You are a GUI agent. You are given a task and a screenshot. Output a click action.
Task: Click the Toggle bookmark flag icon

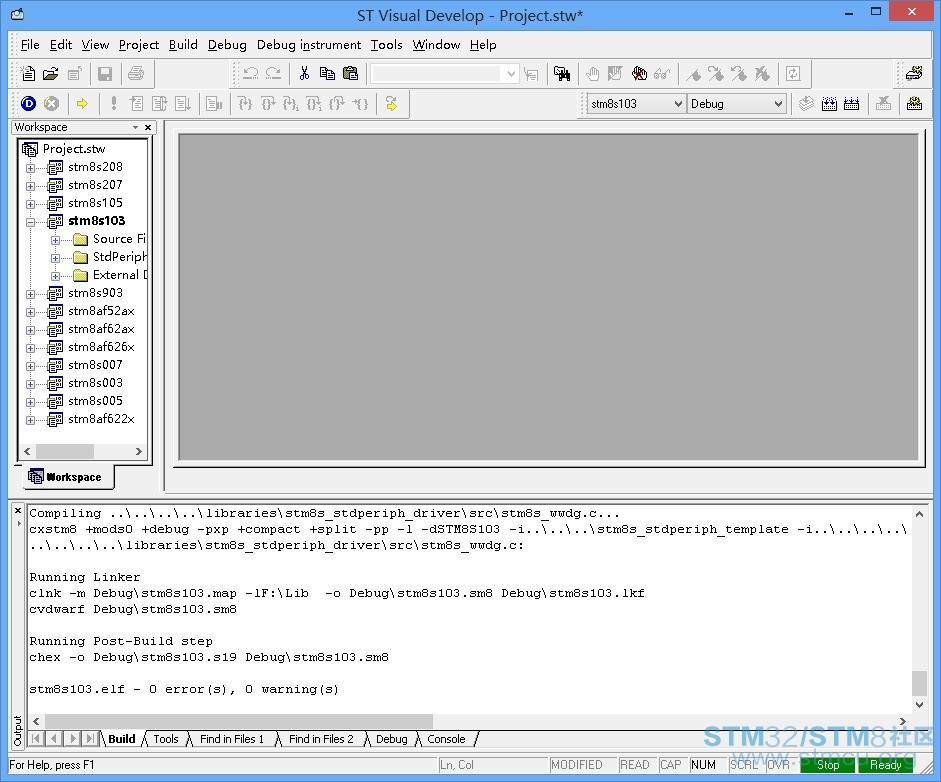click(694, 74)
